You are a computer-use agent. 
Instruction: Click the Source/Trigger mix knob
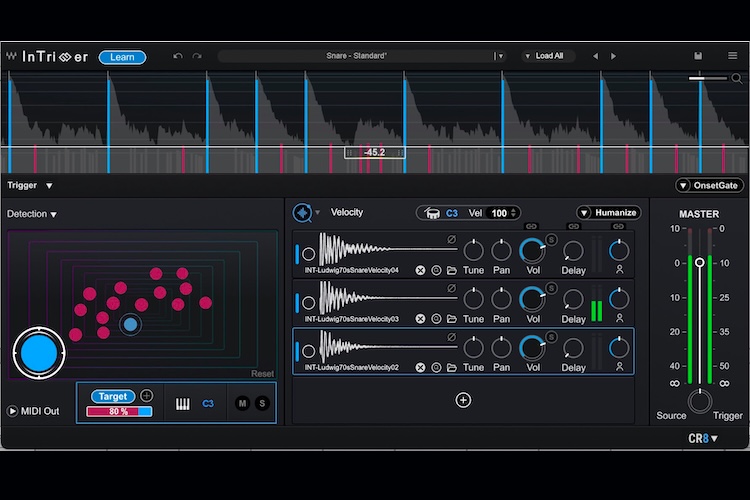click(699, 401)
